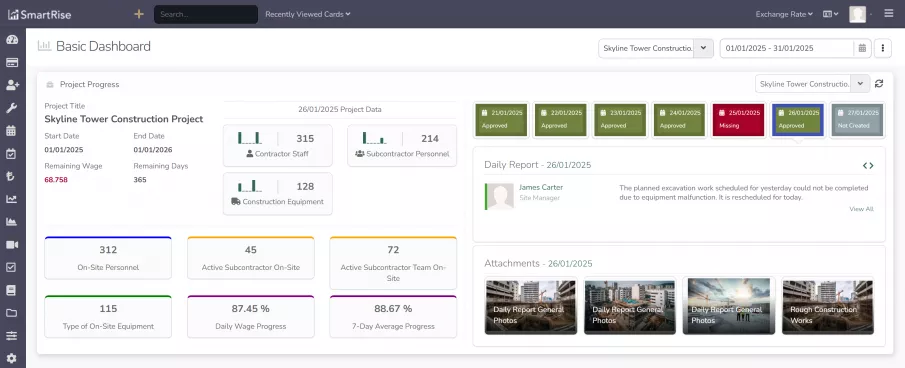Expand the Project Progress project selector
The height and width of the screenshot is (368, 905).
tap(860, 84)
